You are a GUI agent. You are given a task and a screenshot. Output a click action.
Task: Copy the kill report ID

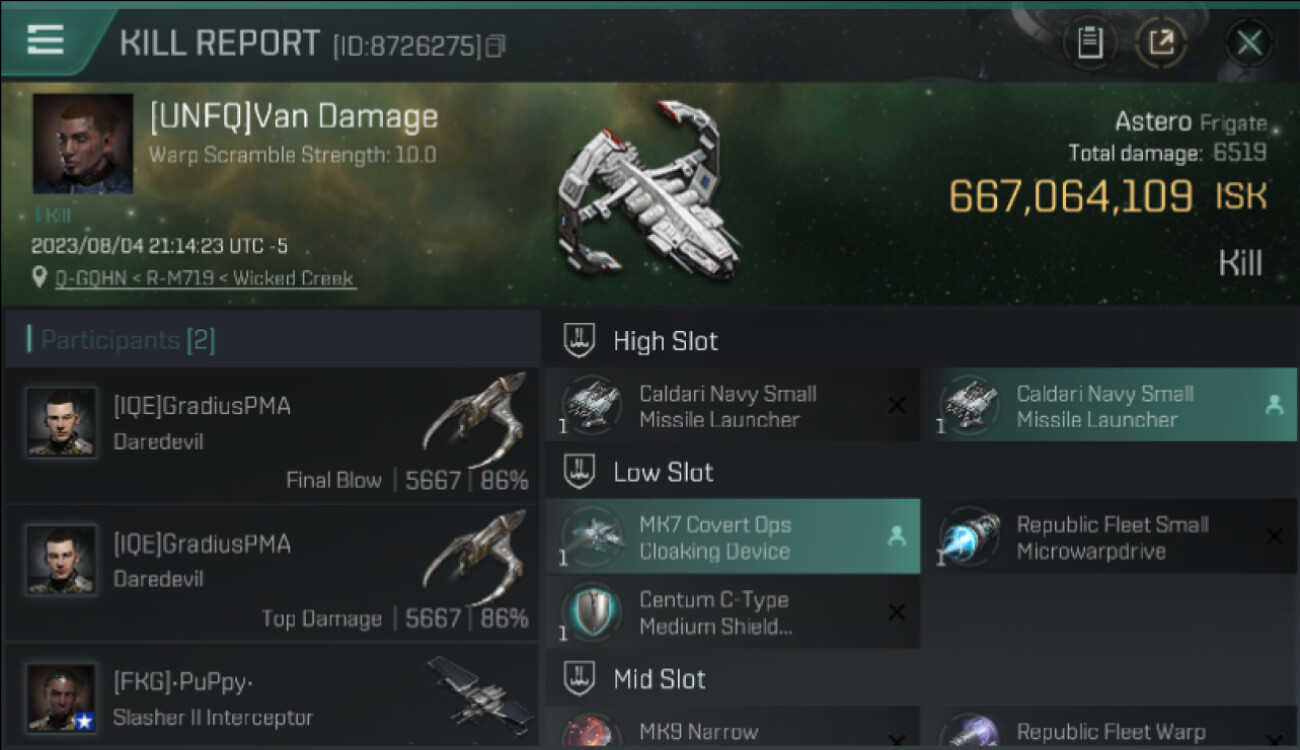495,46
